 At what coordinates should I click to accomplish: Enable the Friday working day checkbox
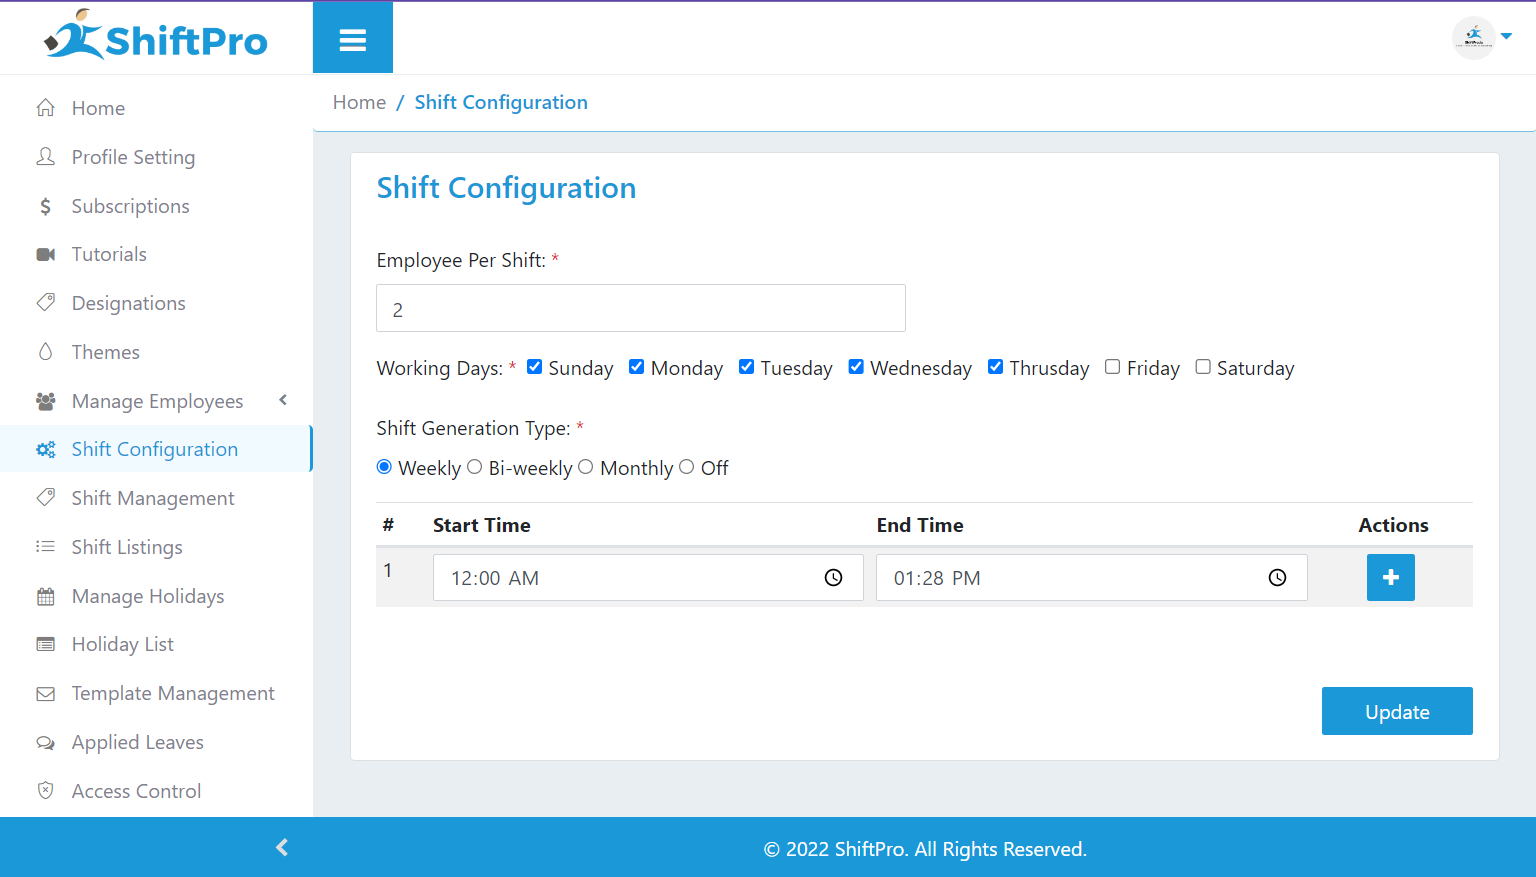pos(1112,367)
